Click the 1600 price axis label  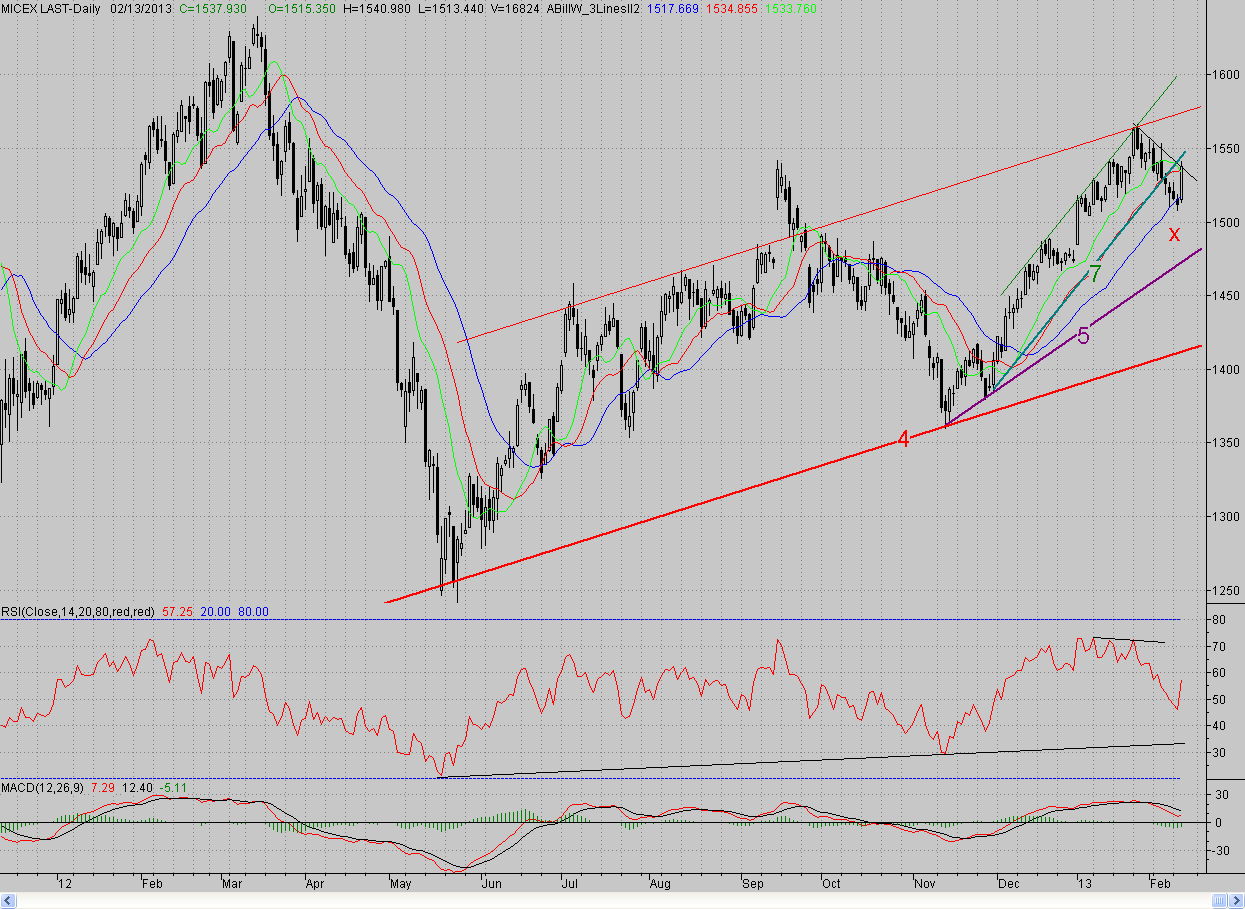pos(1226,75)
